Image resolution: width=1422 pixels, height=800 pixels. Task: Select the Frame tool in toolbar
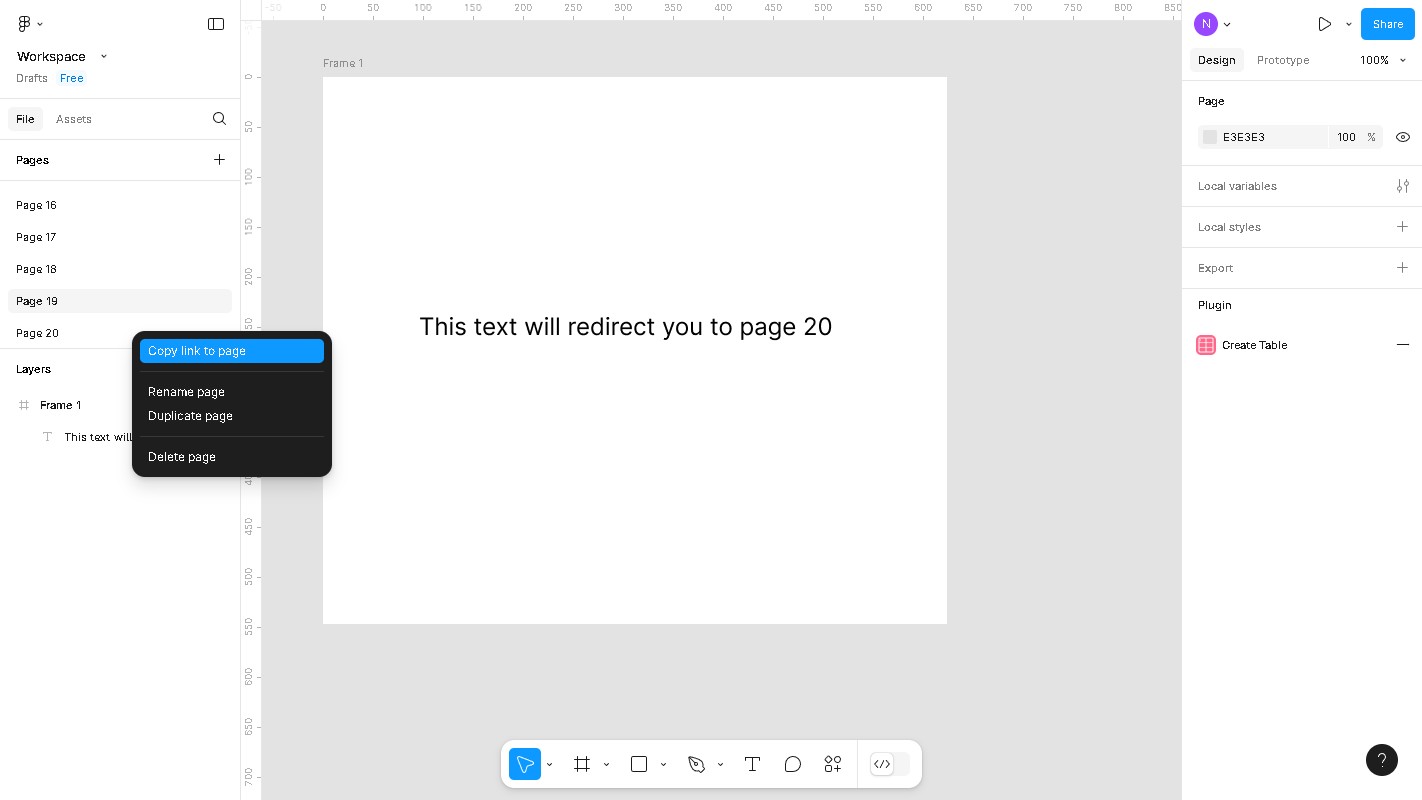(582, 764)
